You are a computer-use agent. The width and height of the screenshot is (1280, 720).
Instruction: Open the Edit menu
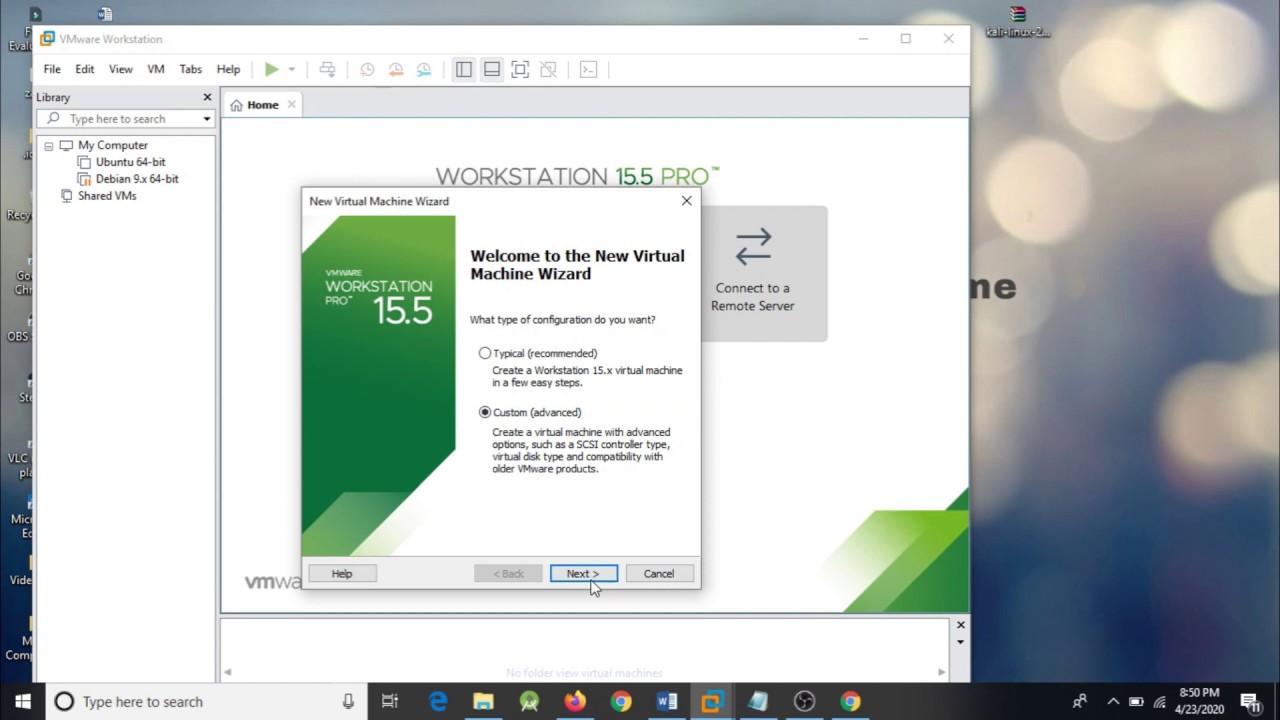point(85,69)
